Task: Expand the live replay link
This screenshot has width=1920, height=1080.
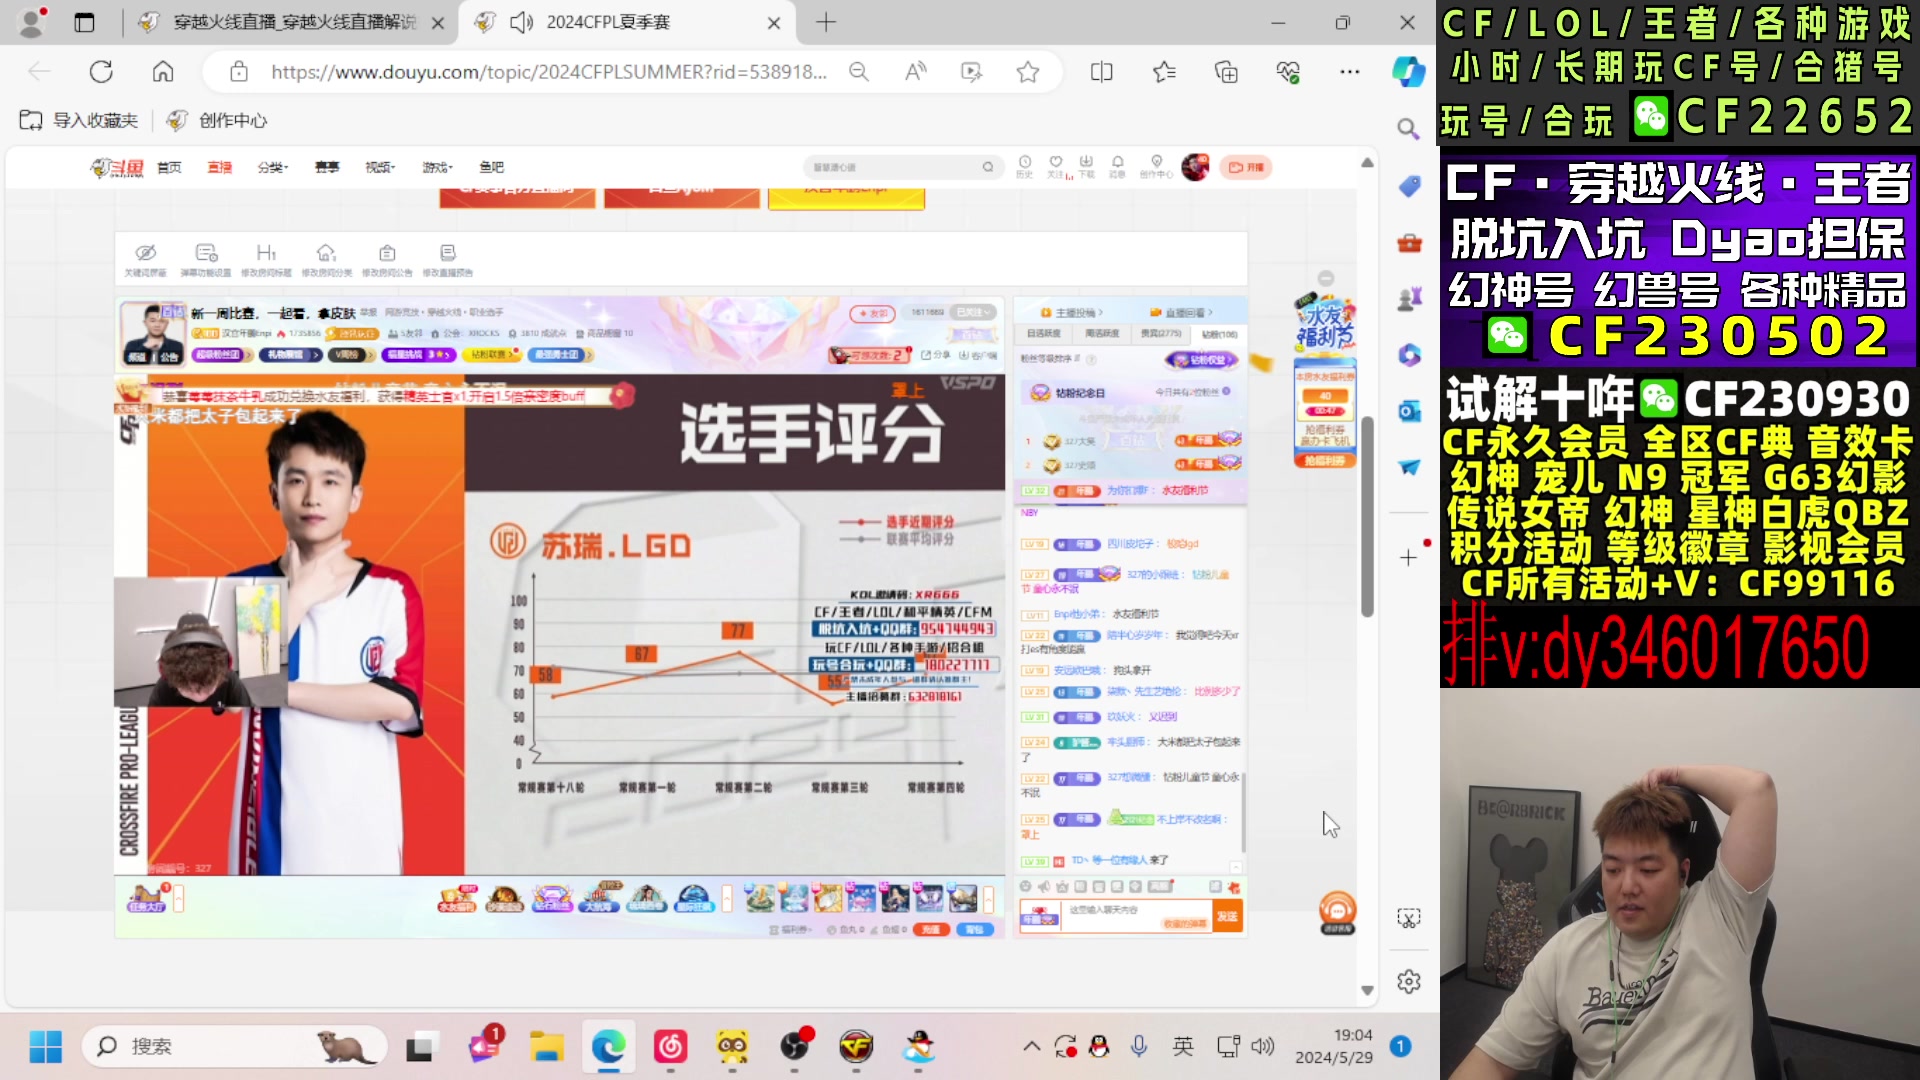Action: (1182, 313)
